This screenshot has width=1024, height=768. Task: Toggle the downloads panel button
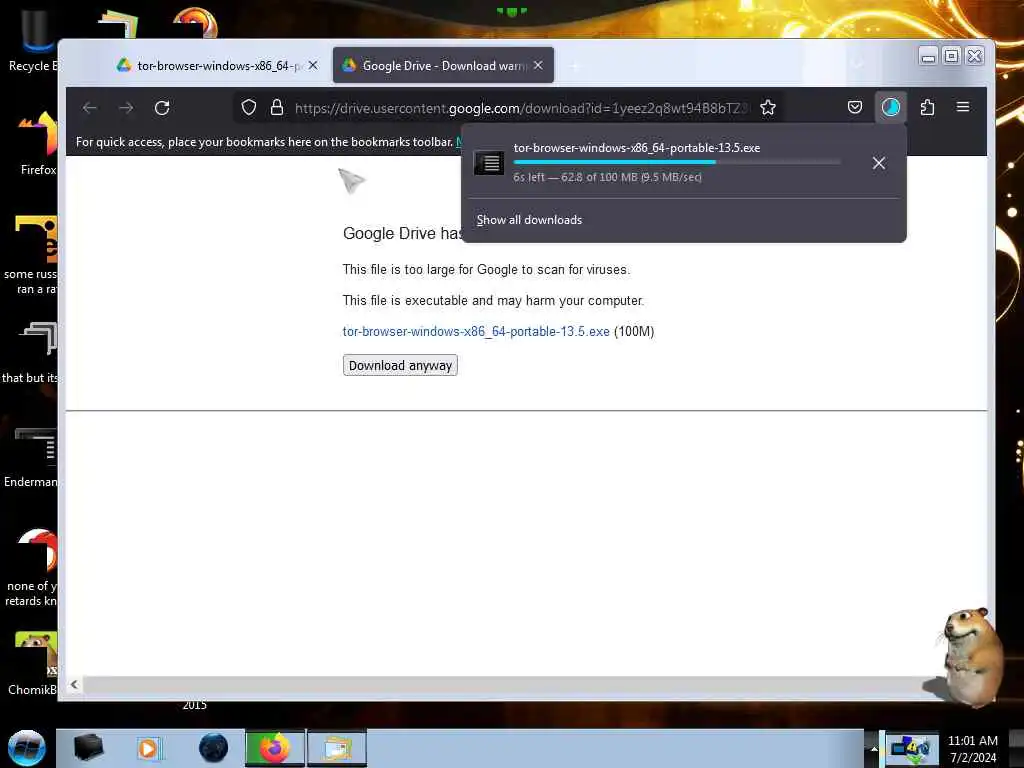pyautogui.click(x=891, y=107)
